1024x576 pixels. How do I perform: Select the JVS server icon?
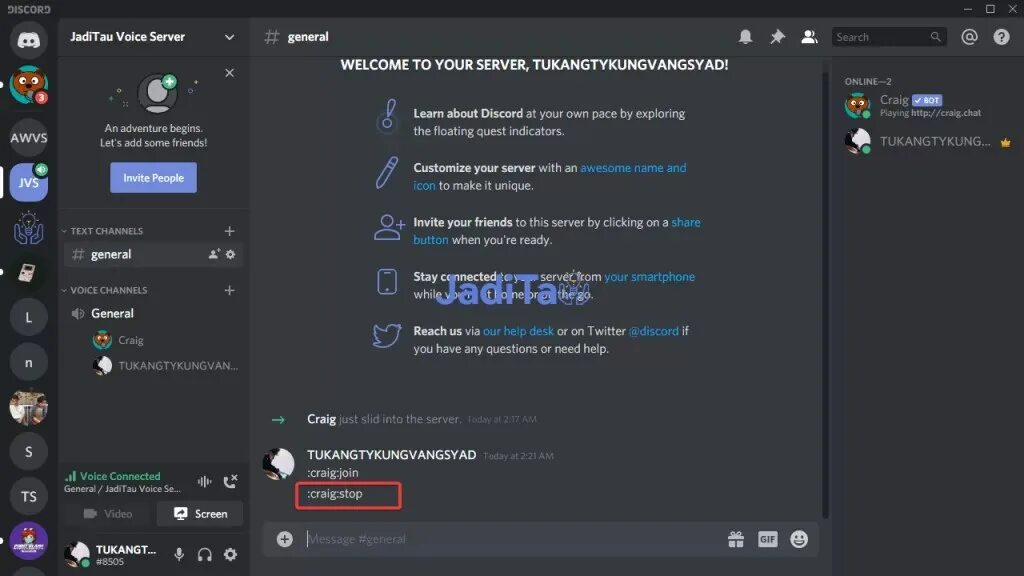28,182
